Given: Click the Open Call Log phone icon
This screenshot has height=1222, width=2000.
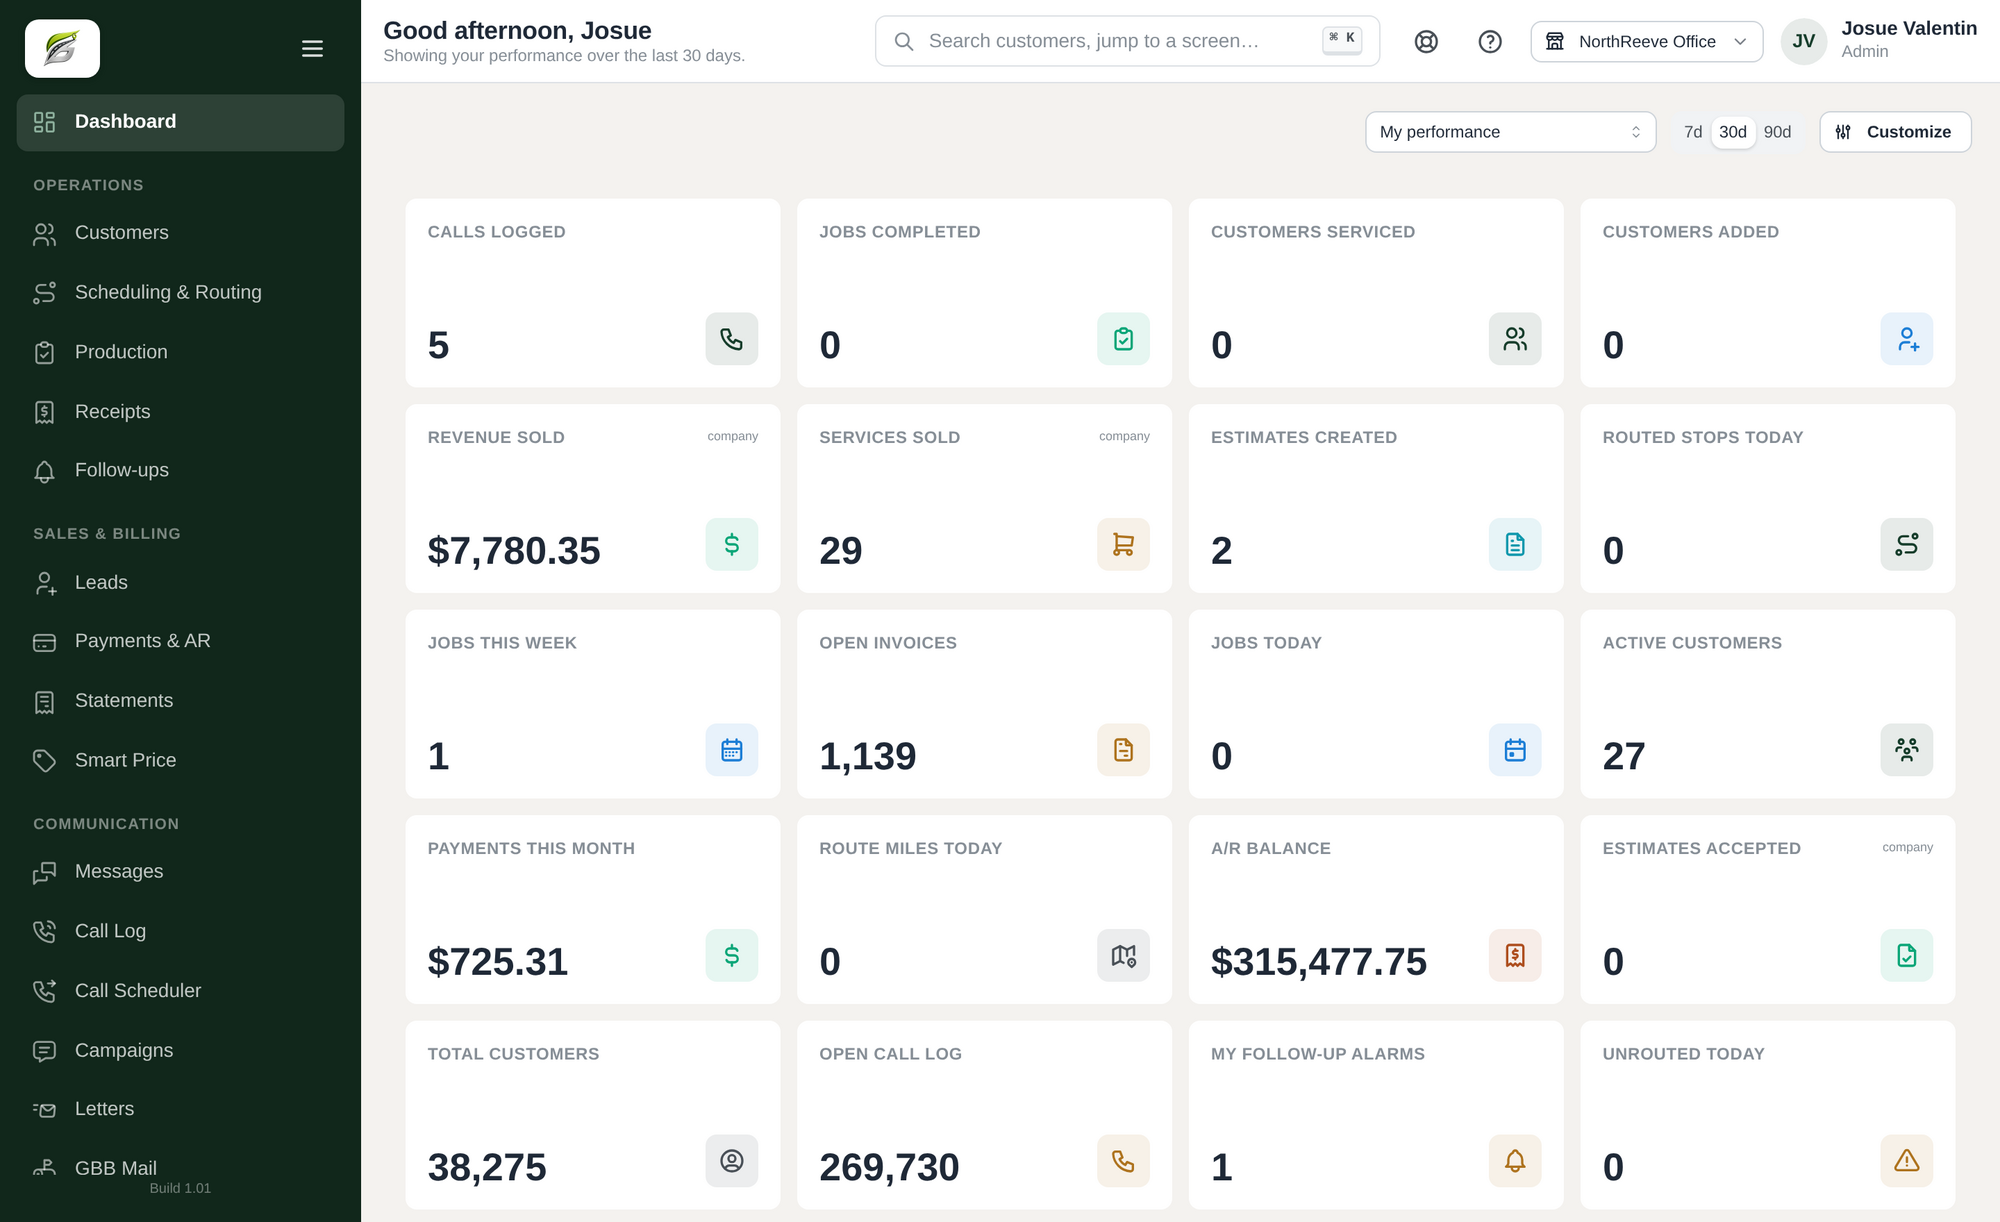Looking at the screenshot, I should tap(1123, 1161).
